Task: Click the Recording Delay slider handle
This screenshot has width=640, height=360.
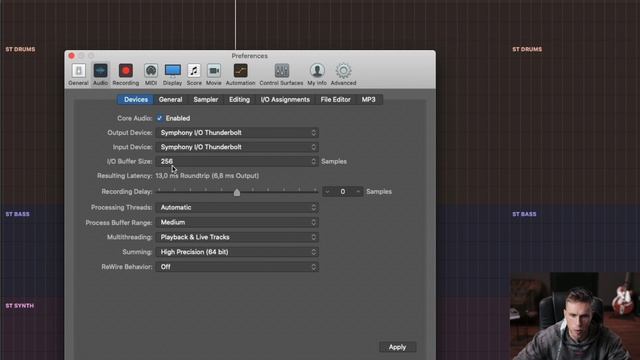Action: (237, 192)
